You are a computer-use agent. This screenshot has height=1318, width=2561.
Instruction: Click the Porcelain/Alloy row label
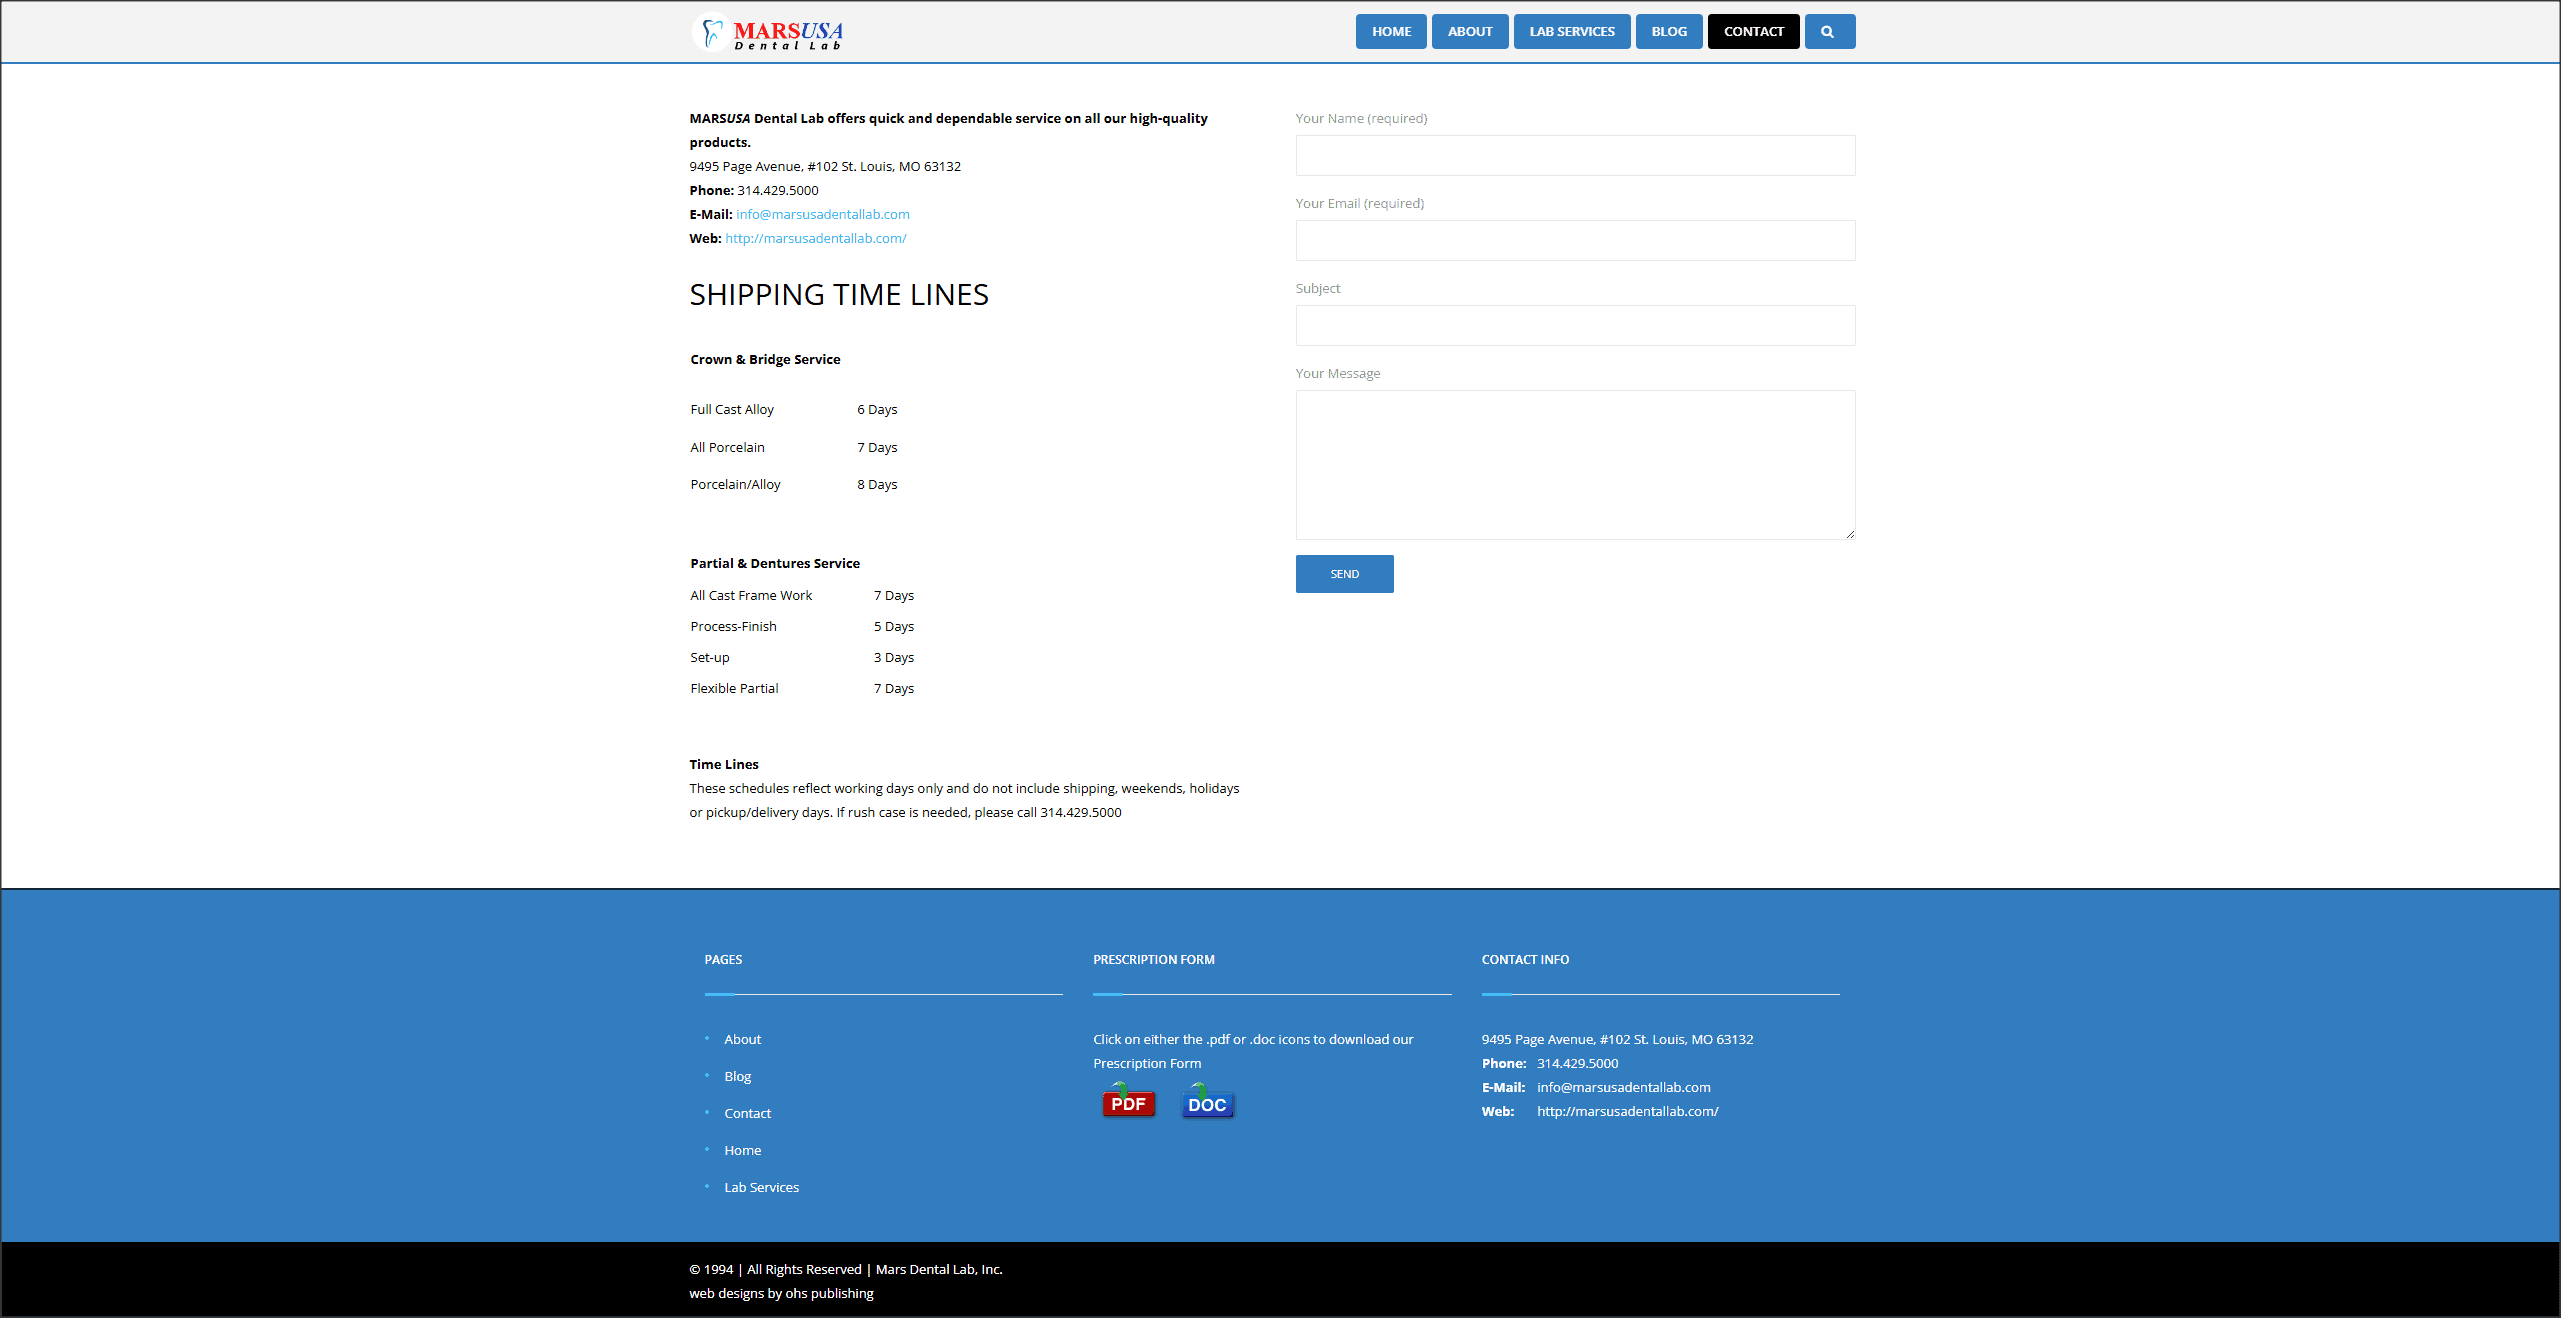click(x=735, y=485)
